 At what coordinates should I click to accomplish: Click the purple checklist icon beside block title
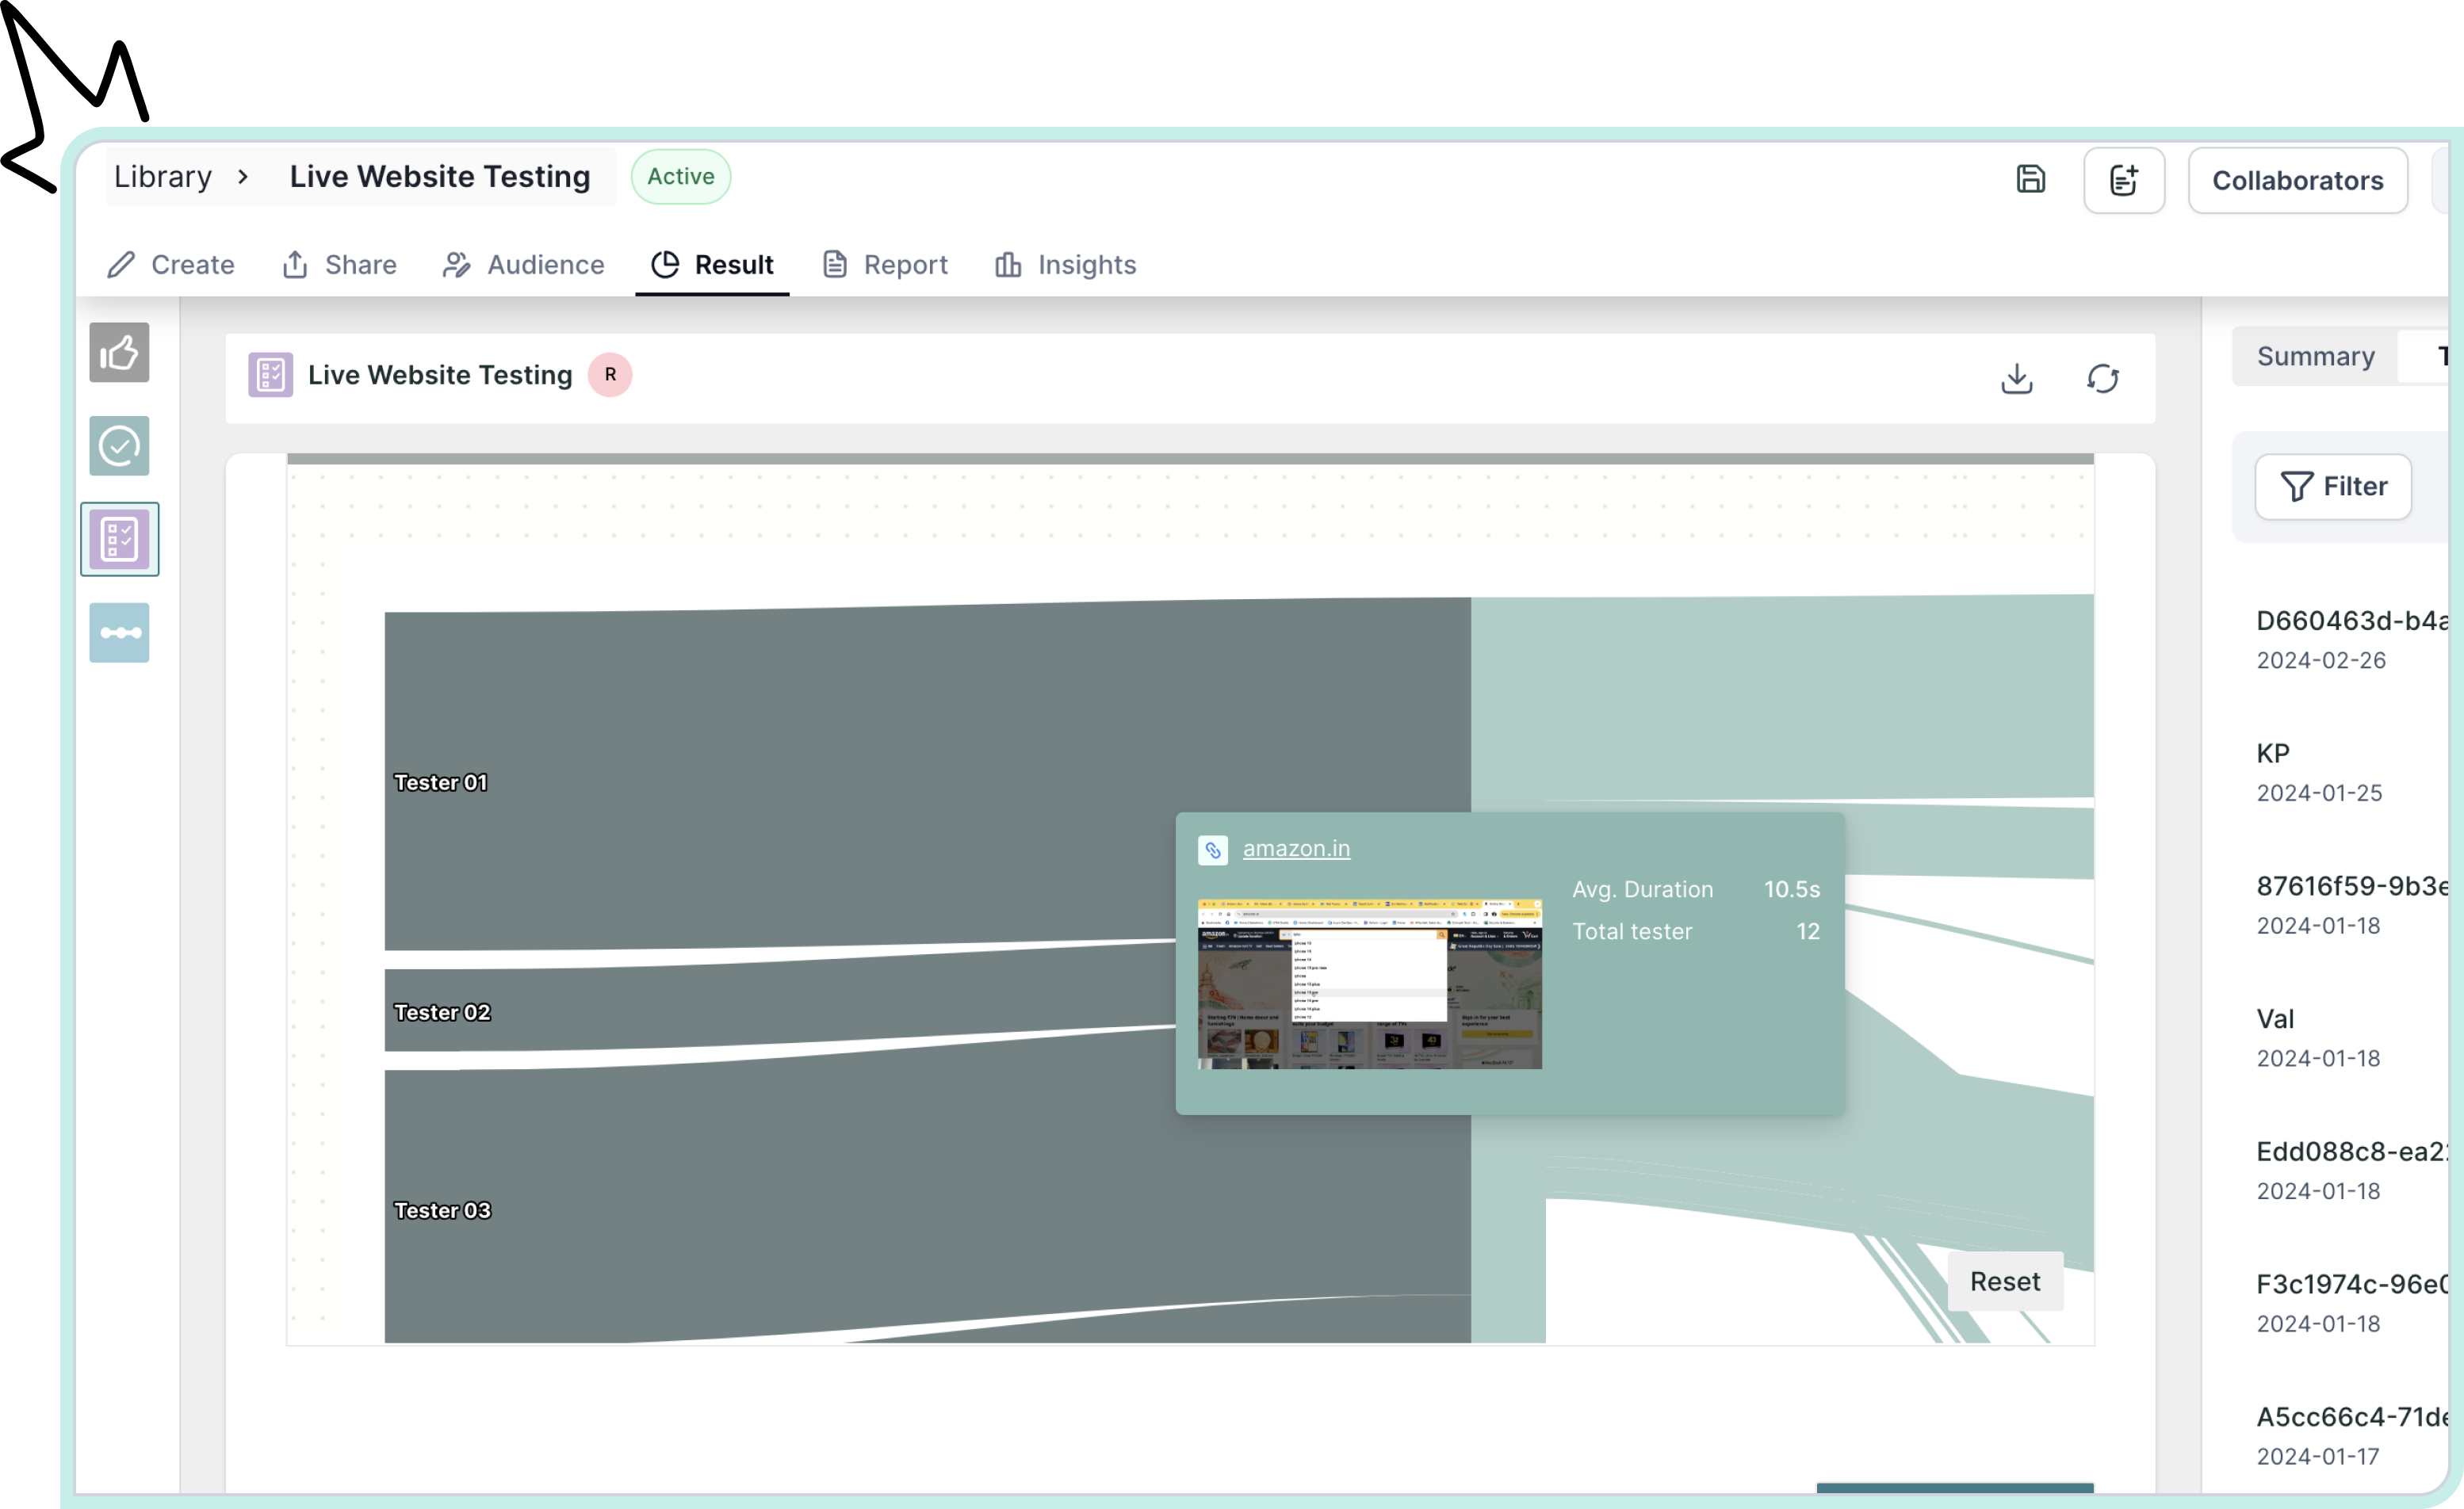270,375
